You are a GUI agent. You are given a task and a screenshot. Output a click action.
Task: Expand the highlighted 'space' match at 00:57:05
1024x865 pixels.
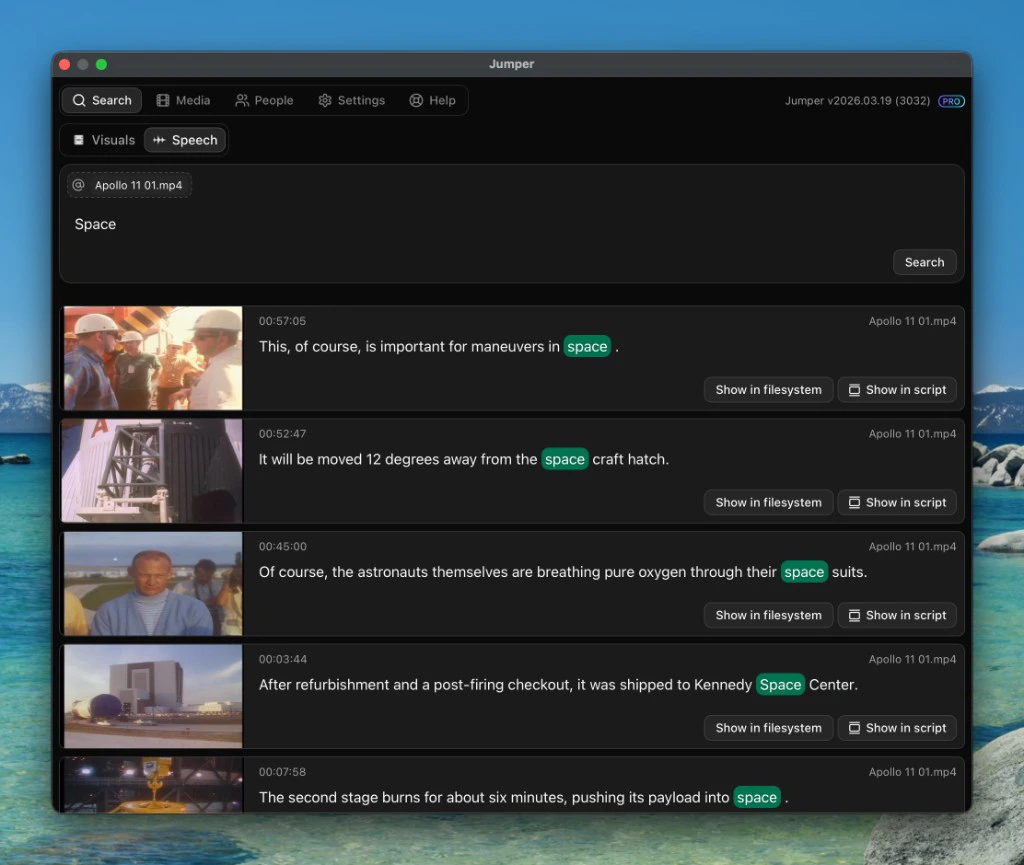[587, 346]
